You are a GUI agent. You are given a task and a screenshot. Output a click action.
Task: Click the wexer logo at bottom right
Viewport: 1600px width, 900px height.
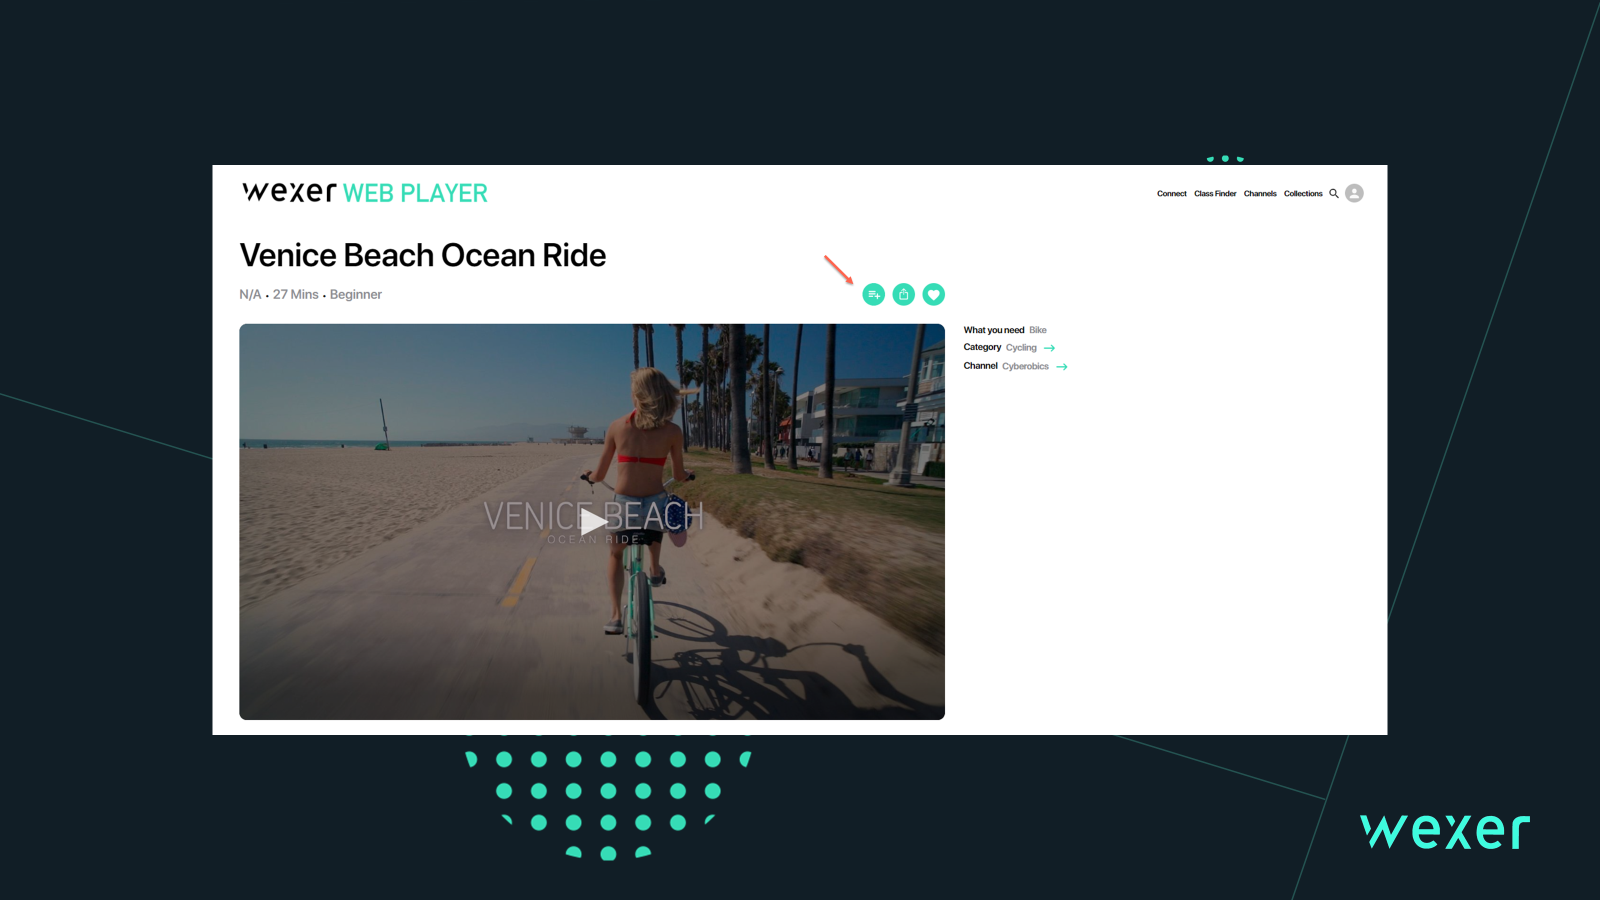point(1444,831)
